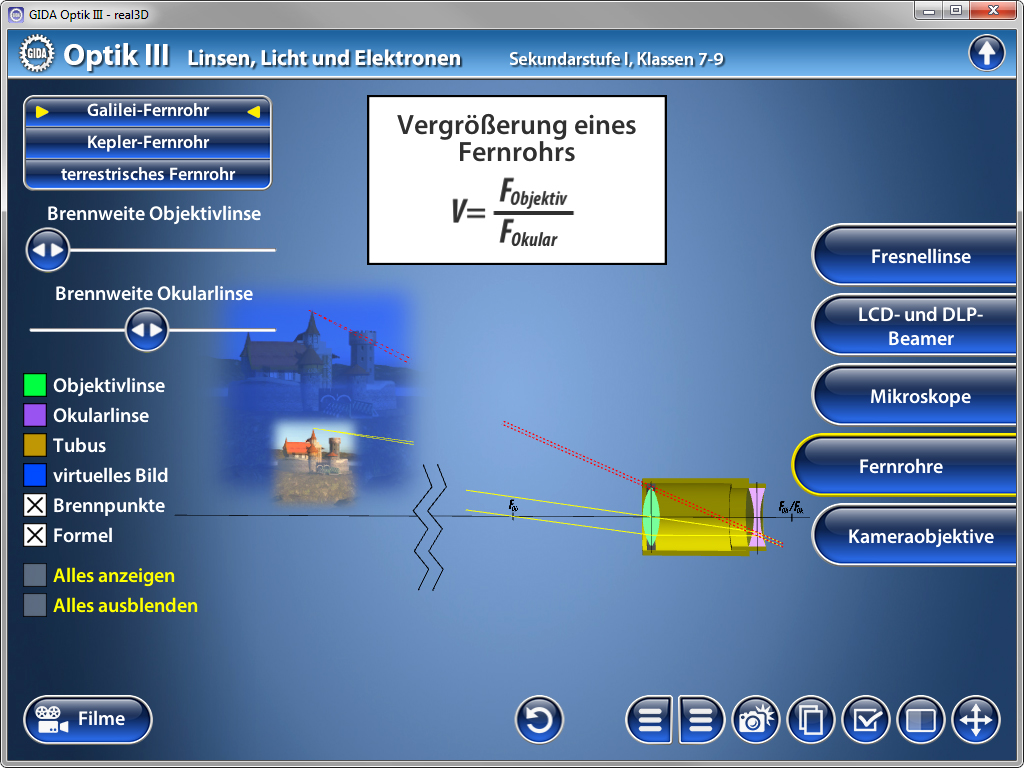This screenshot has width=1024, height=768.
Task: Click the four-arrow move icon
Action: tap(976, 720)
